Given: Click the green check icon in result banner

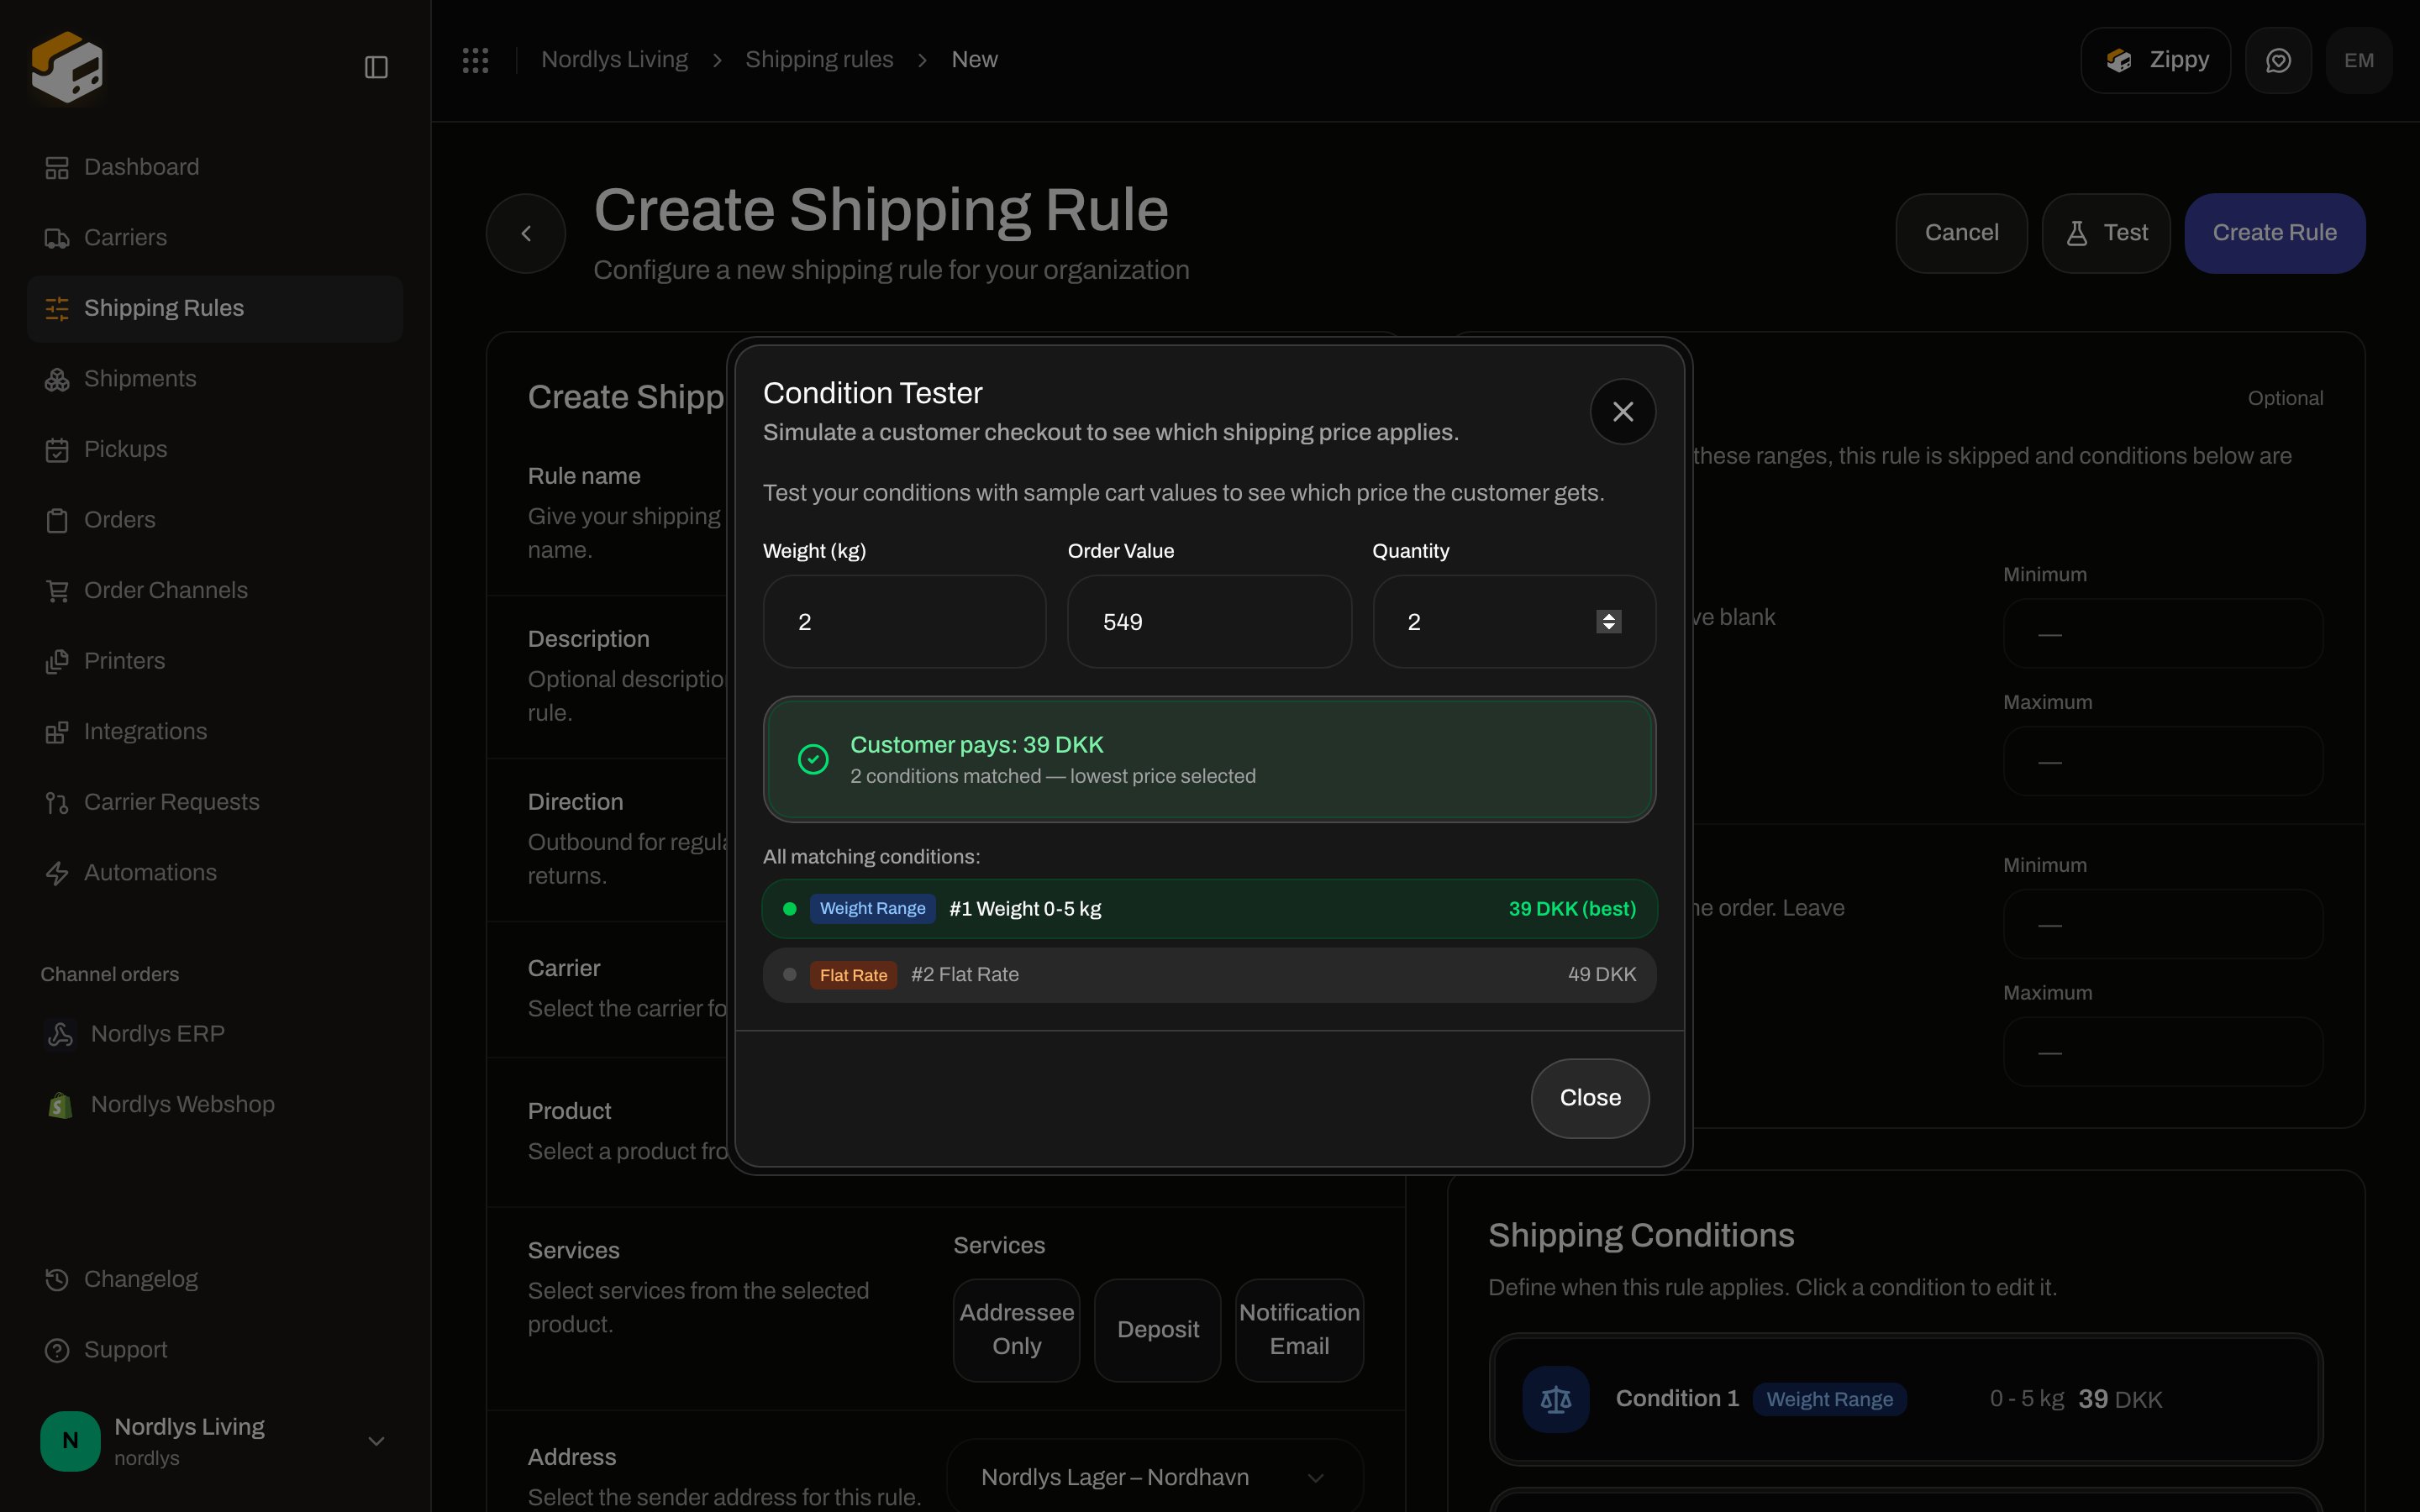Looking at the screenshot, I should click(x=813, y=760).
